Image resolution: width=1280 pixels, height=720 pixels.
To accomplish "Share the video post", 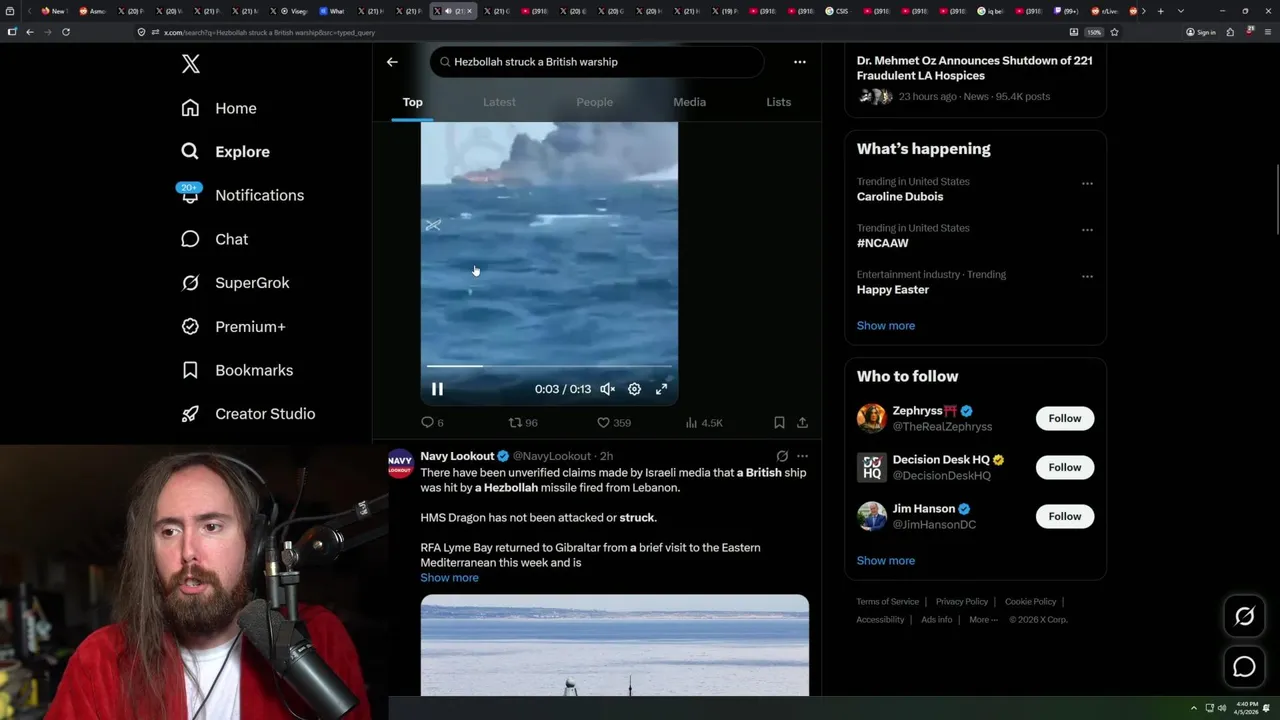I will (x=802, y=423).
